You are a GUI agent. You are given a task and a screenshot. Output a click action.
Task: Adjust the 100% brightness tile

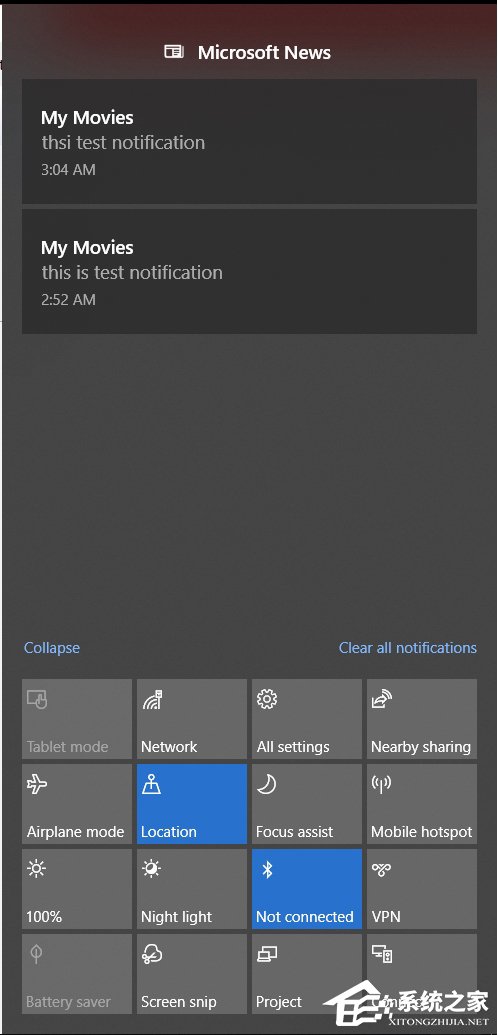tap(77, 888)
